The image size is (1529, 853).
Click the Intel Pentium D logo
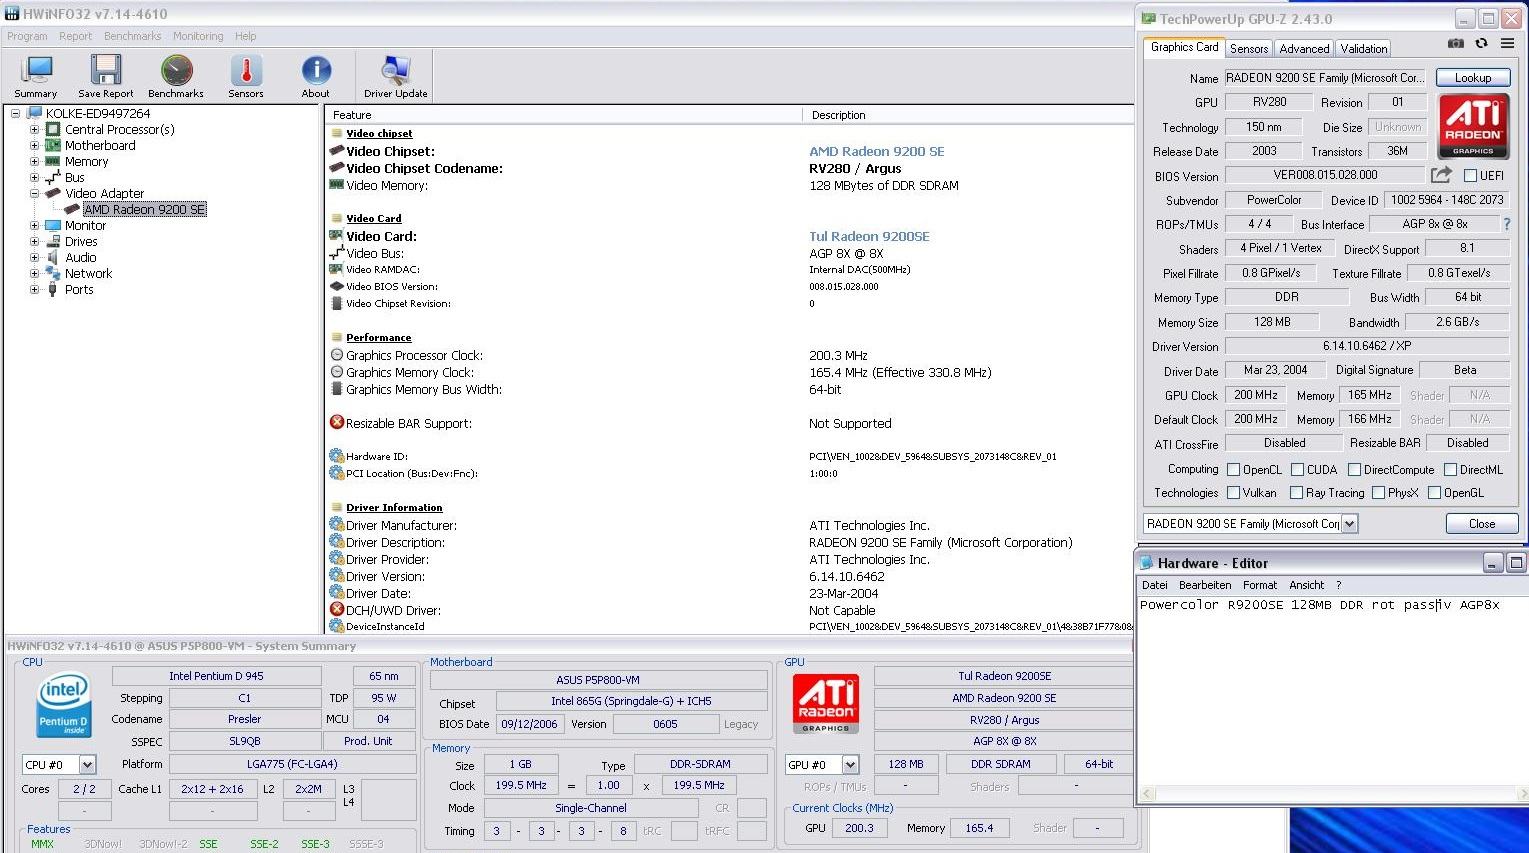64,706
